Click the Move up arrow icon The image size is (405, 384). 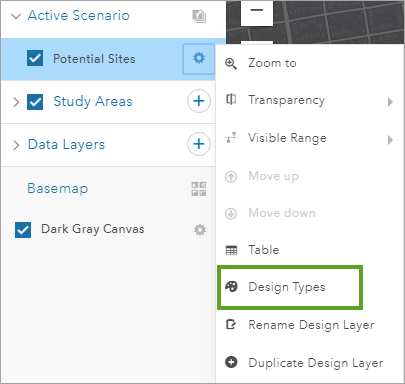pyautogui.click(x=231, y=176)
